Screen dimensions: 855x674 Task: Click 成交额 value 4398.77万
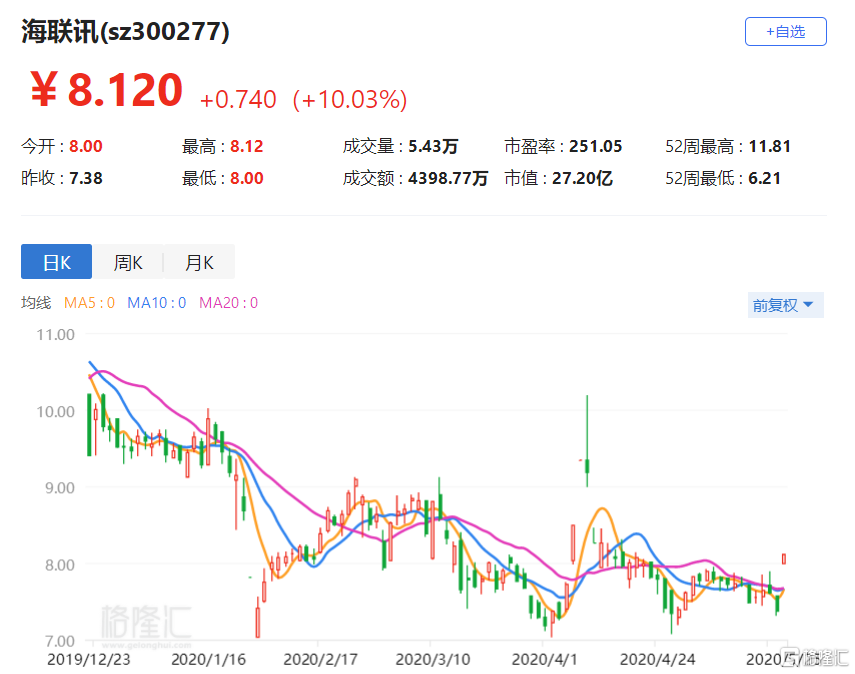click(448, 178)
